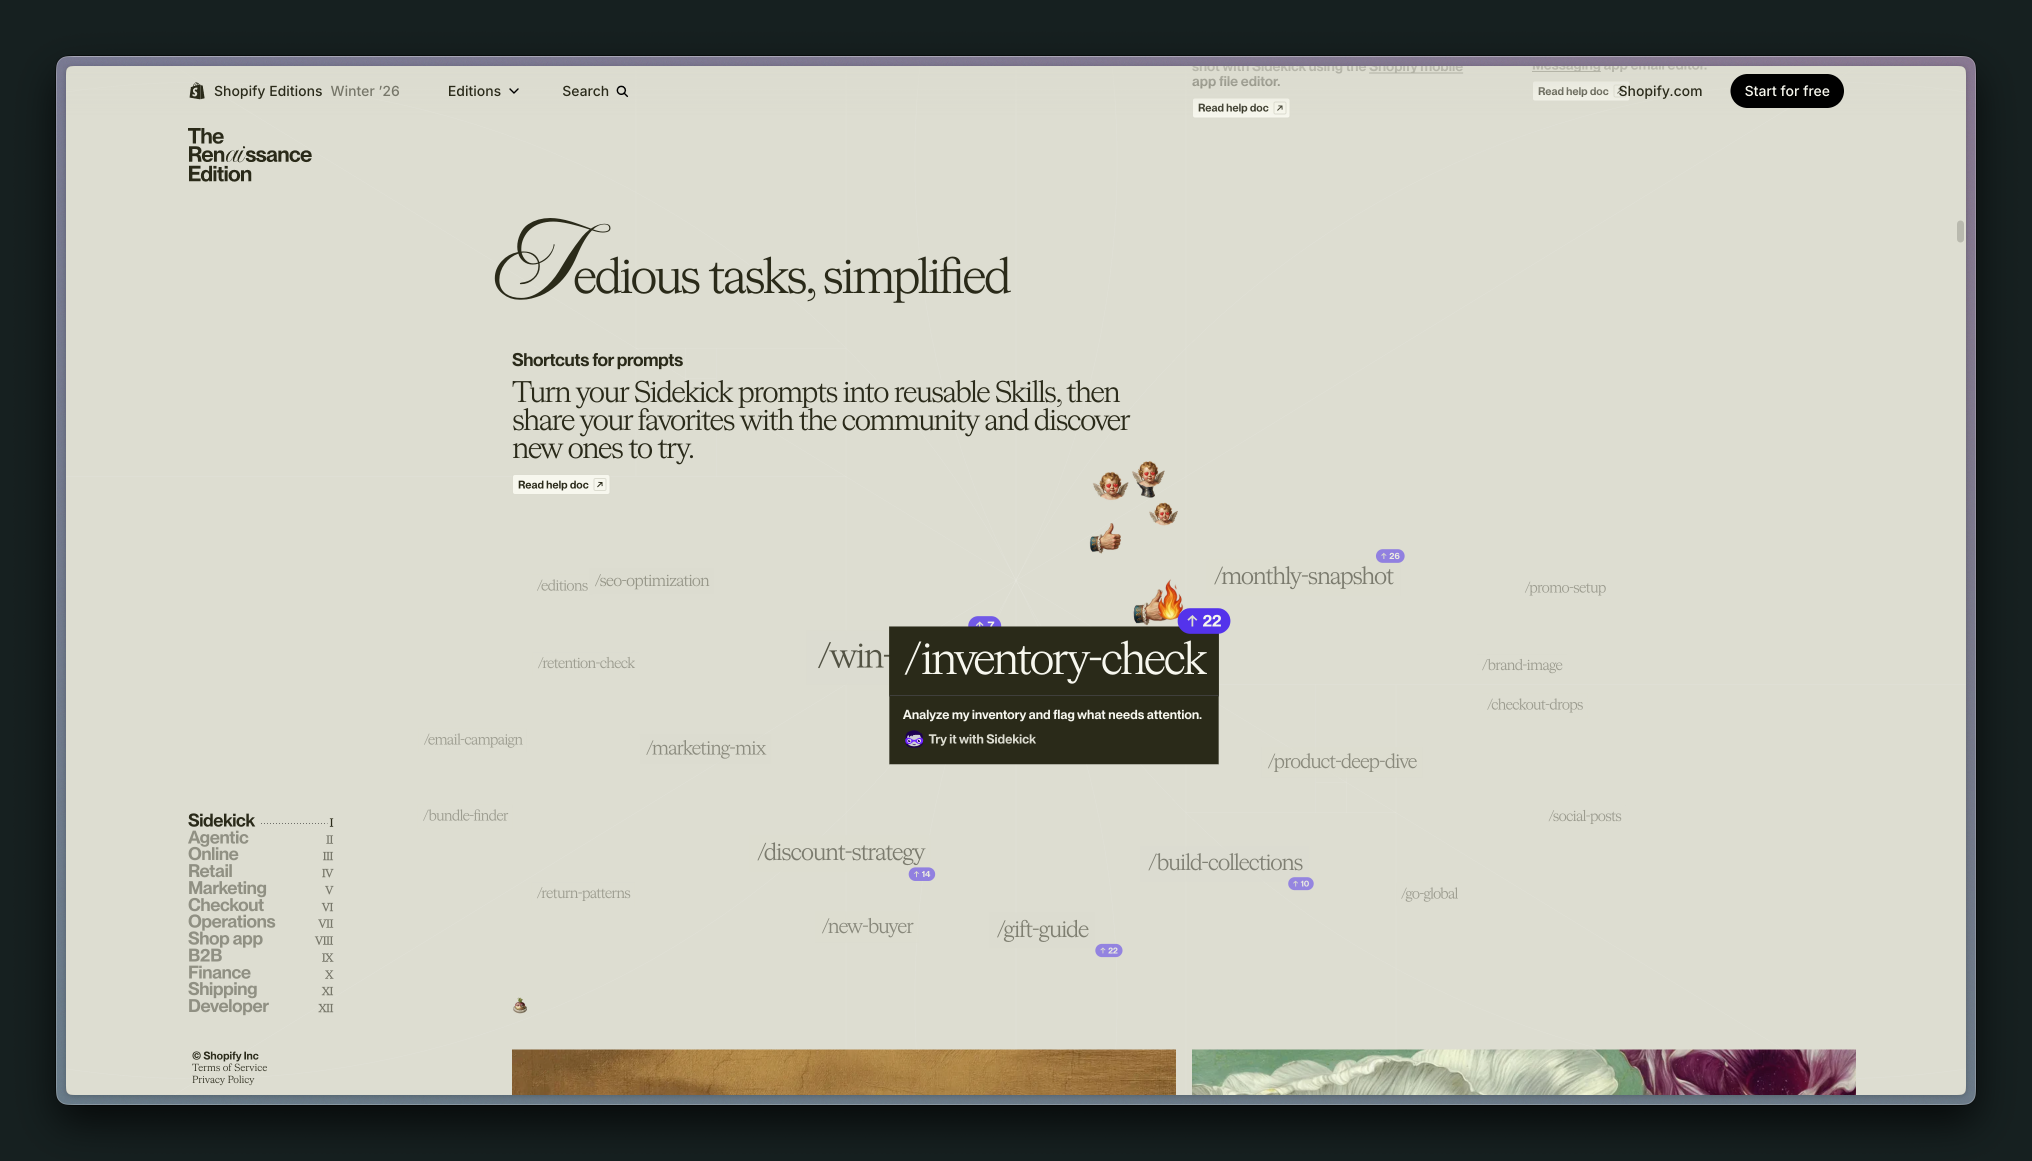Screen dimensions: 2032x1161
Task: Click the small poop emoji icon
Action: (x=520, y=1005)
